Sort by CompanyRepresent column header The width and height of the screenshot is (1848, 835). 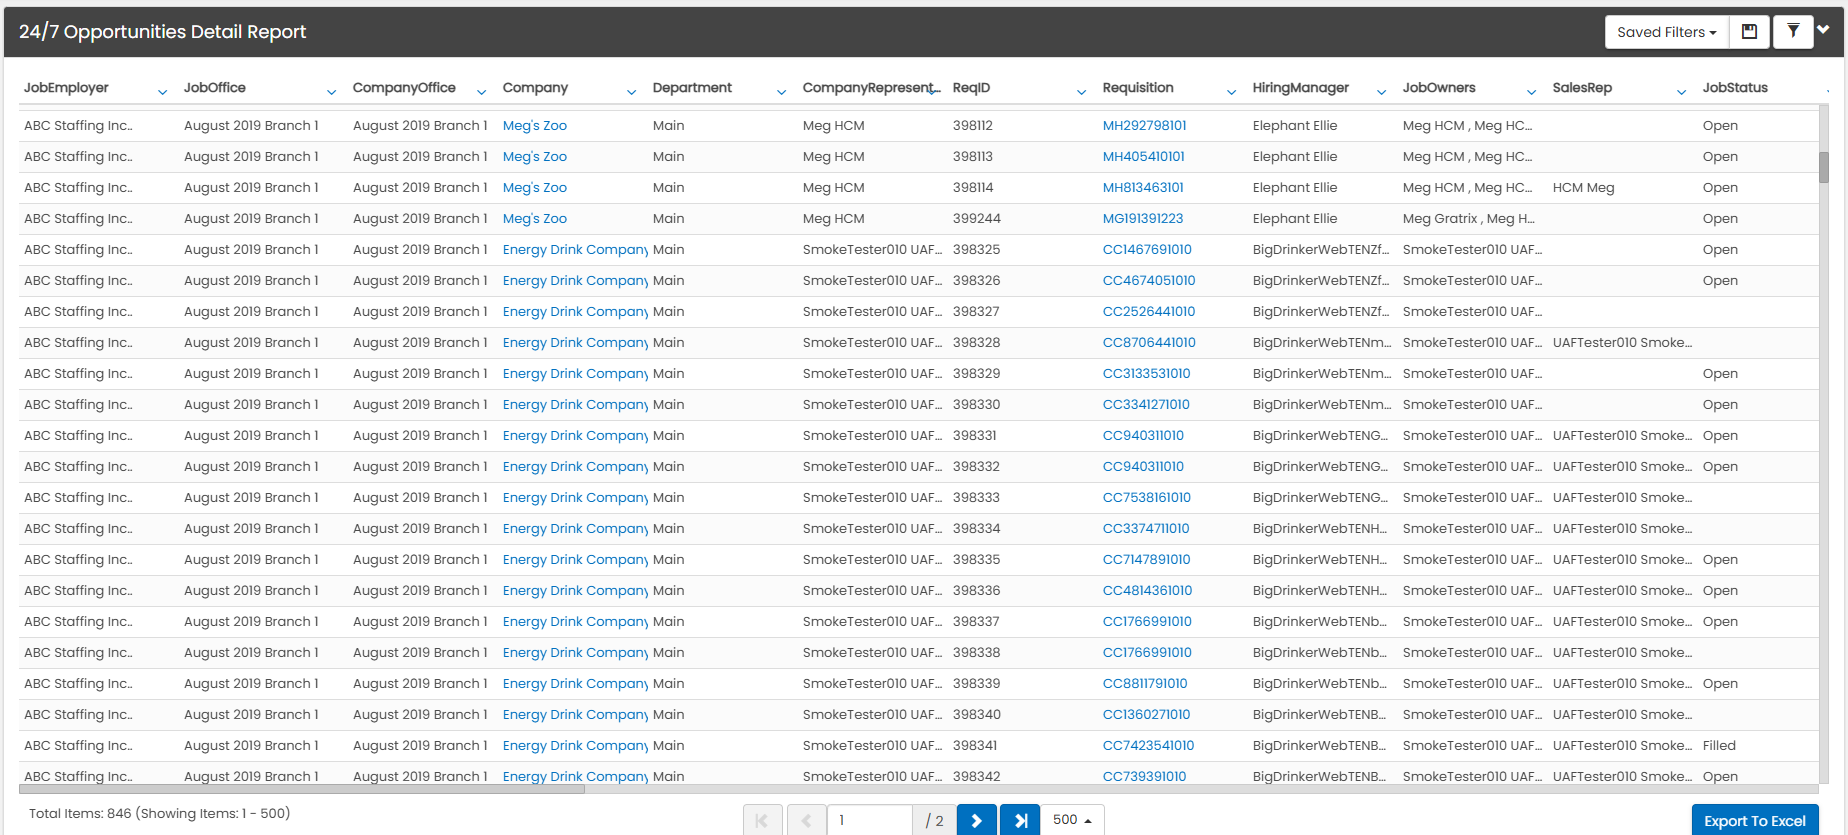coord(870,88)
